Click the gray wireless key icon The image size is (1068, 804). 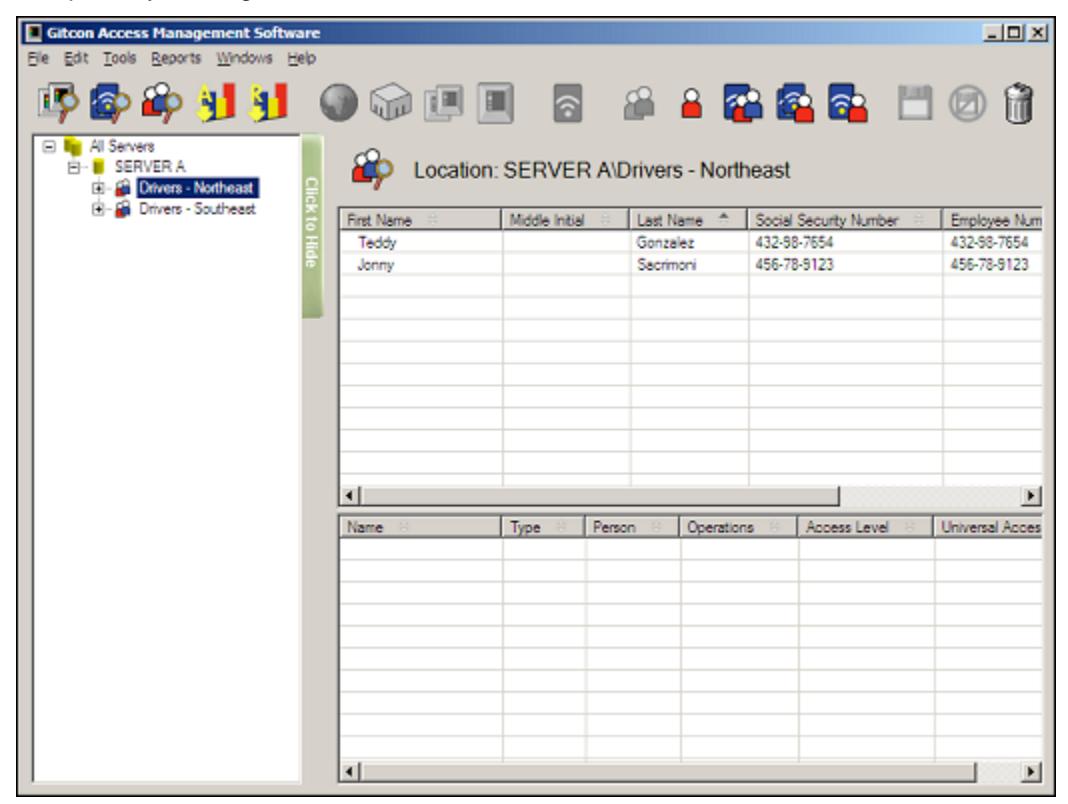pos(567,103)
